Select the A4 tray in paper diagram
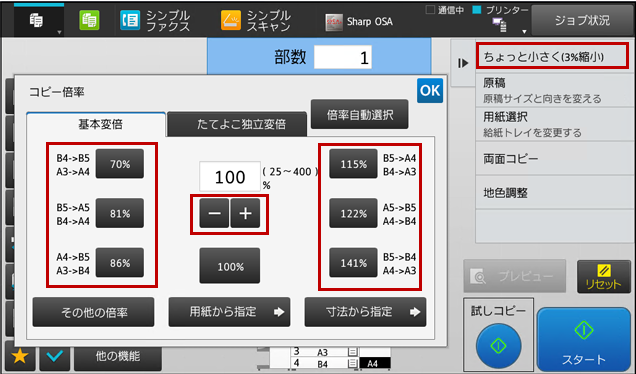This screenshot has width=636, height=374. point(375,363)
